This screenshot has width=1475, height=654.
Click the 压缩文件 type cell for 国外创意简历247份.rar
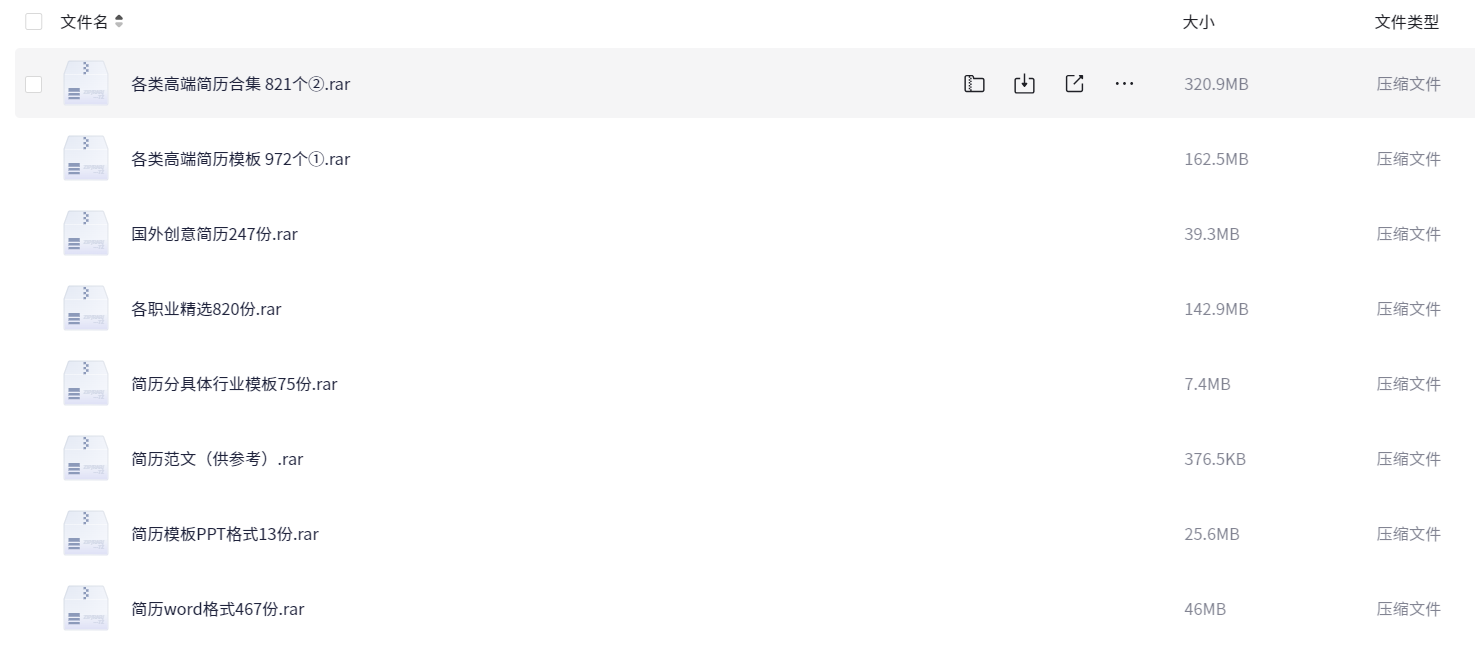[x=1408, y=234]
